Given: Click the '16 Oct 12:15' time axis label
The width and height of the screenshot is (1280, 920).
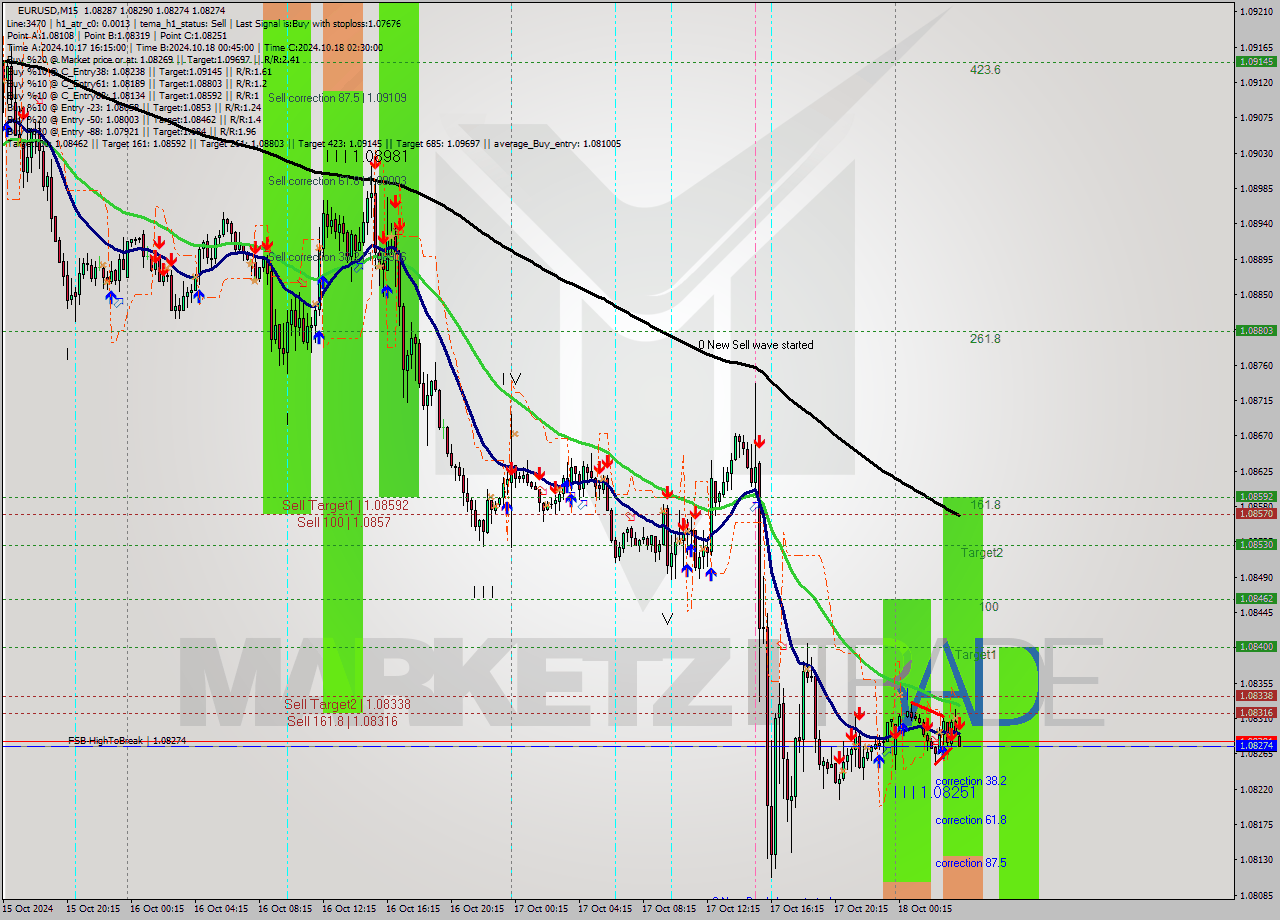Looking at the screenshot, I should pyautogui.click(x=350, y=909).
